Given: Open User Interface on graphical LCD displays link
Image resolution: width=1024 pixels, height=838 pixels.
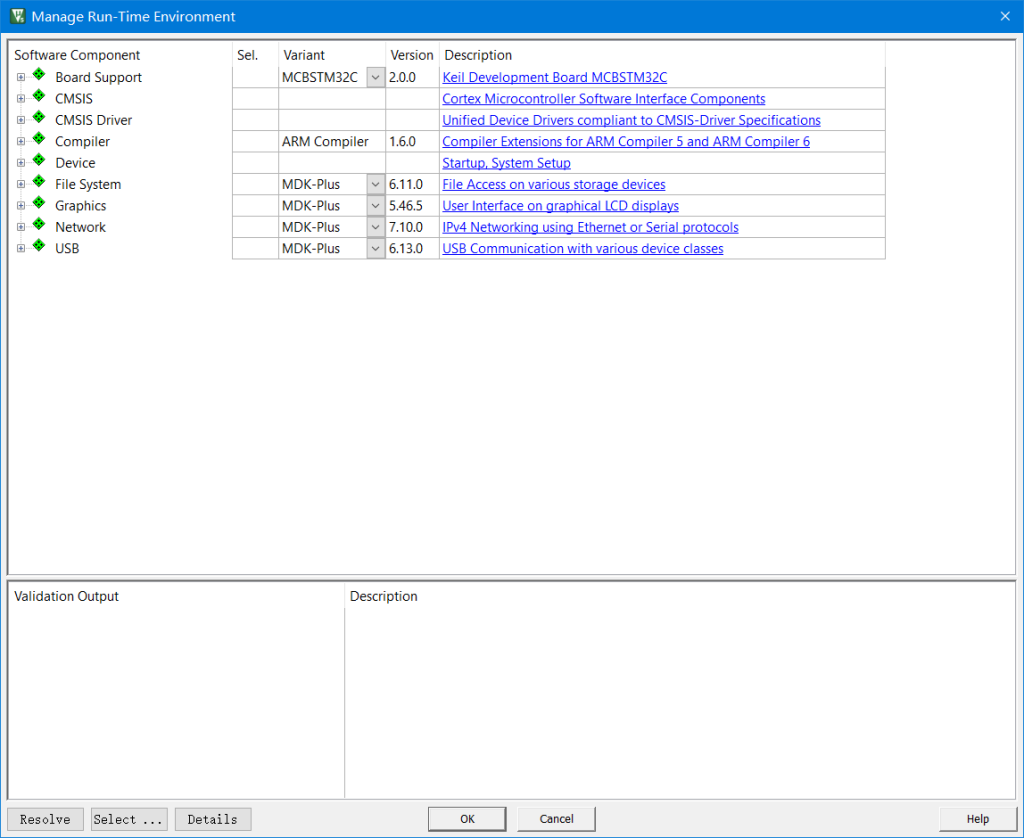Looking at the screenshot, I should (x=560, y=206).
